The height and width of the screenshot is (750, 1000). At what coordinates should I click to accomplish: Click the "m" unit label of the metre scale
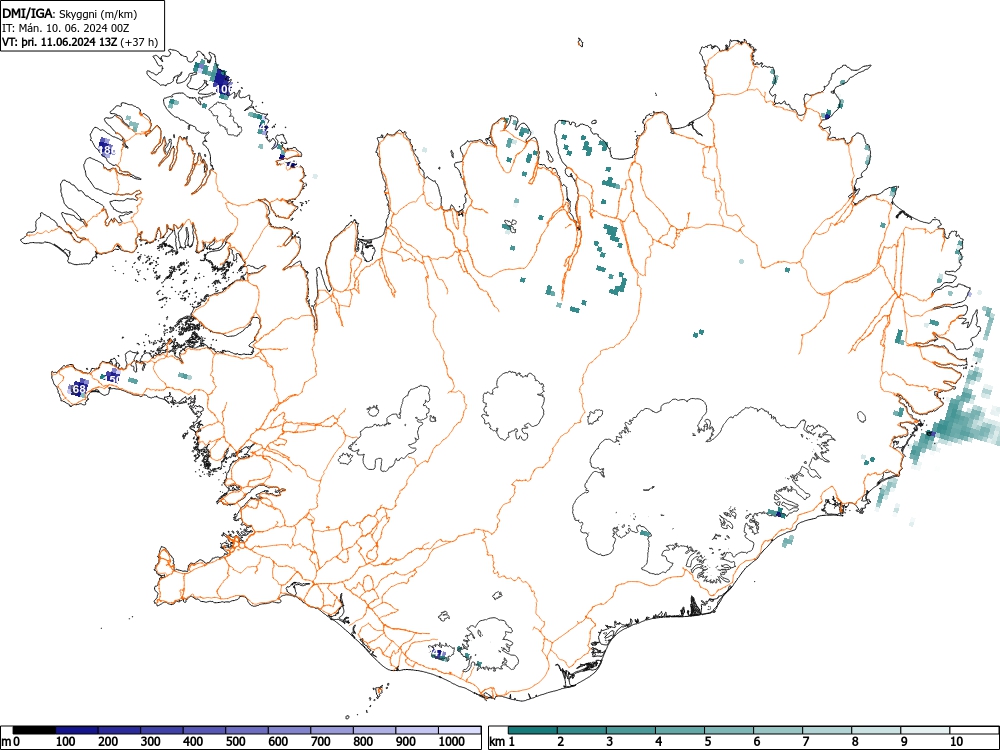coord(6,742)
